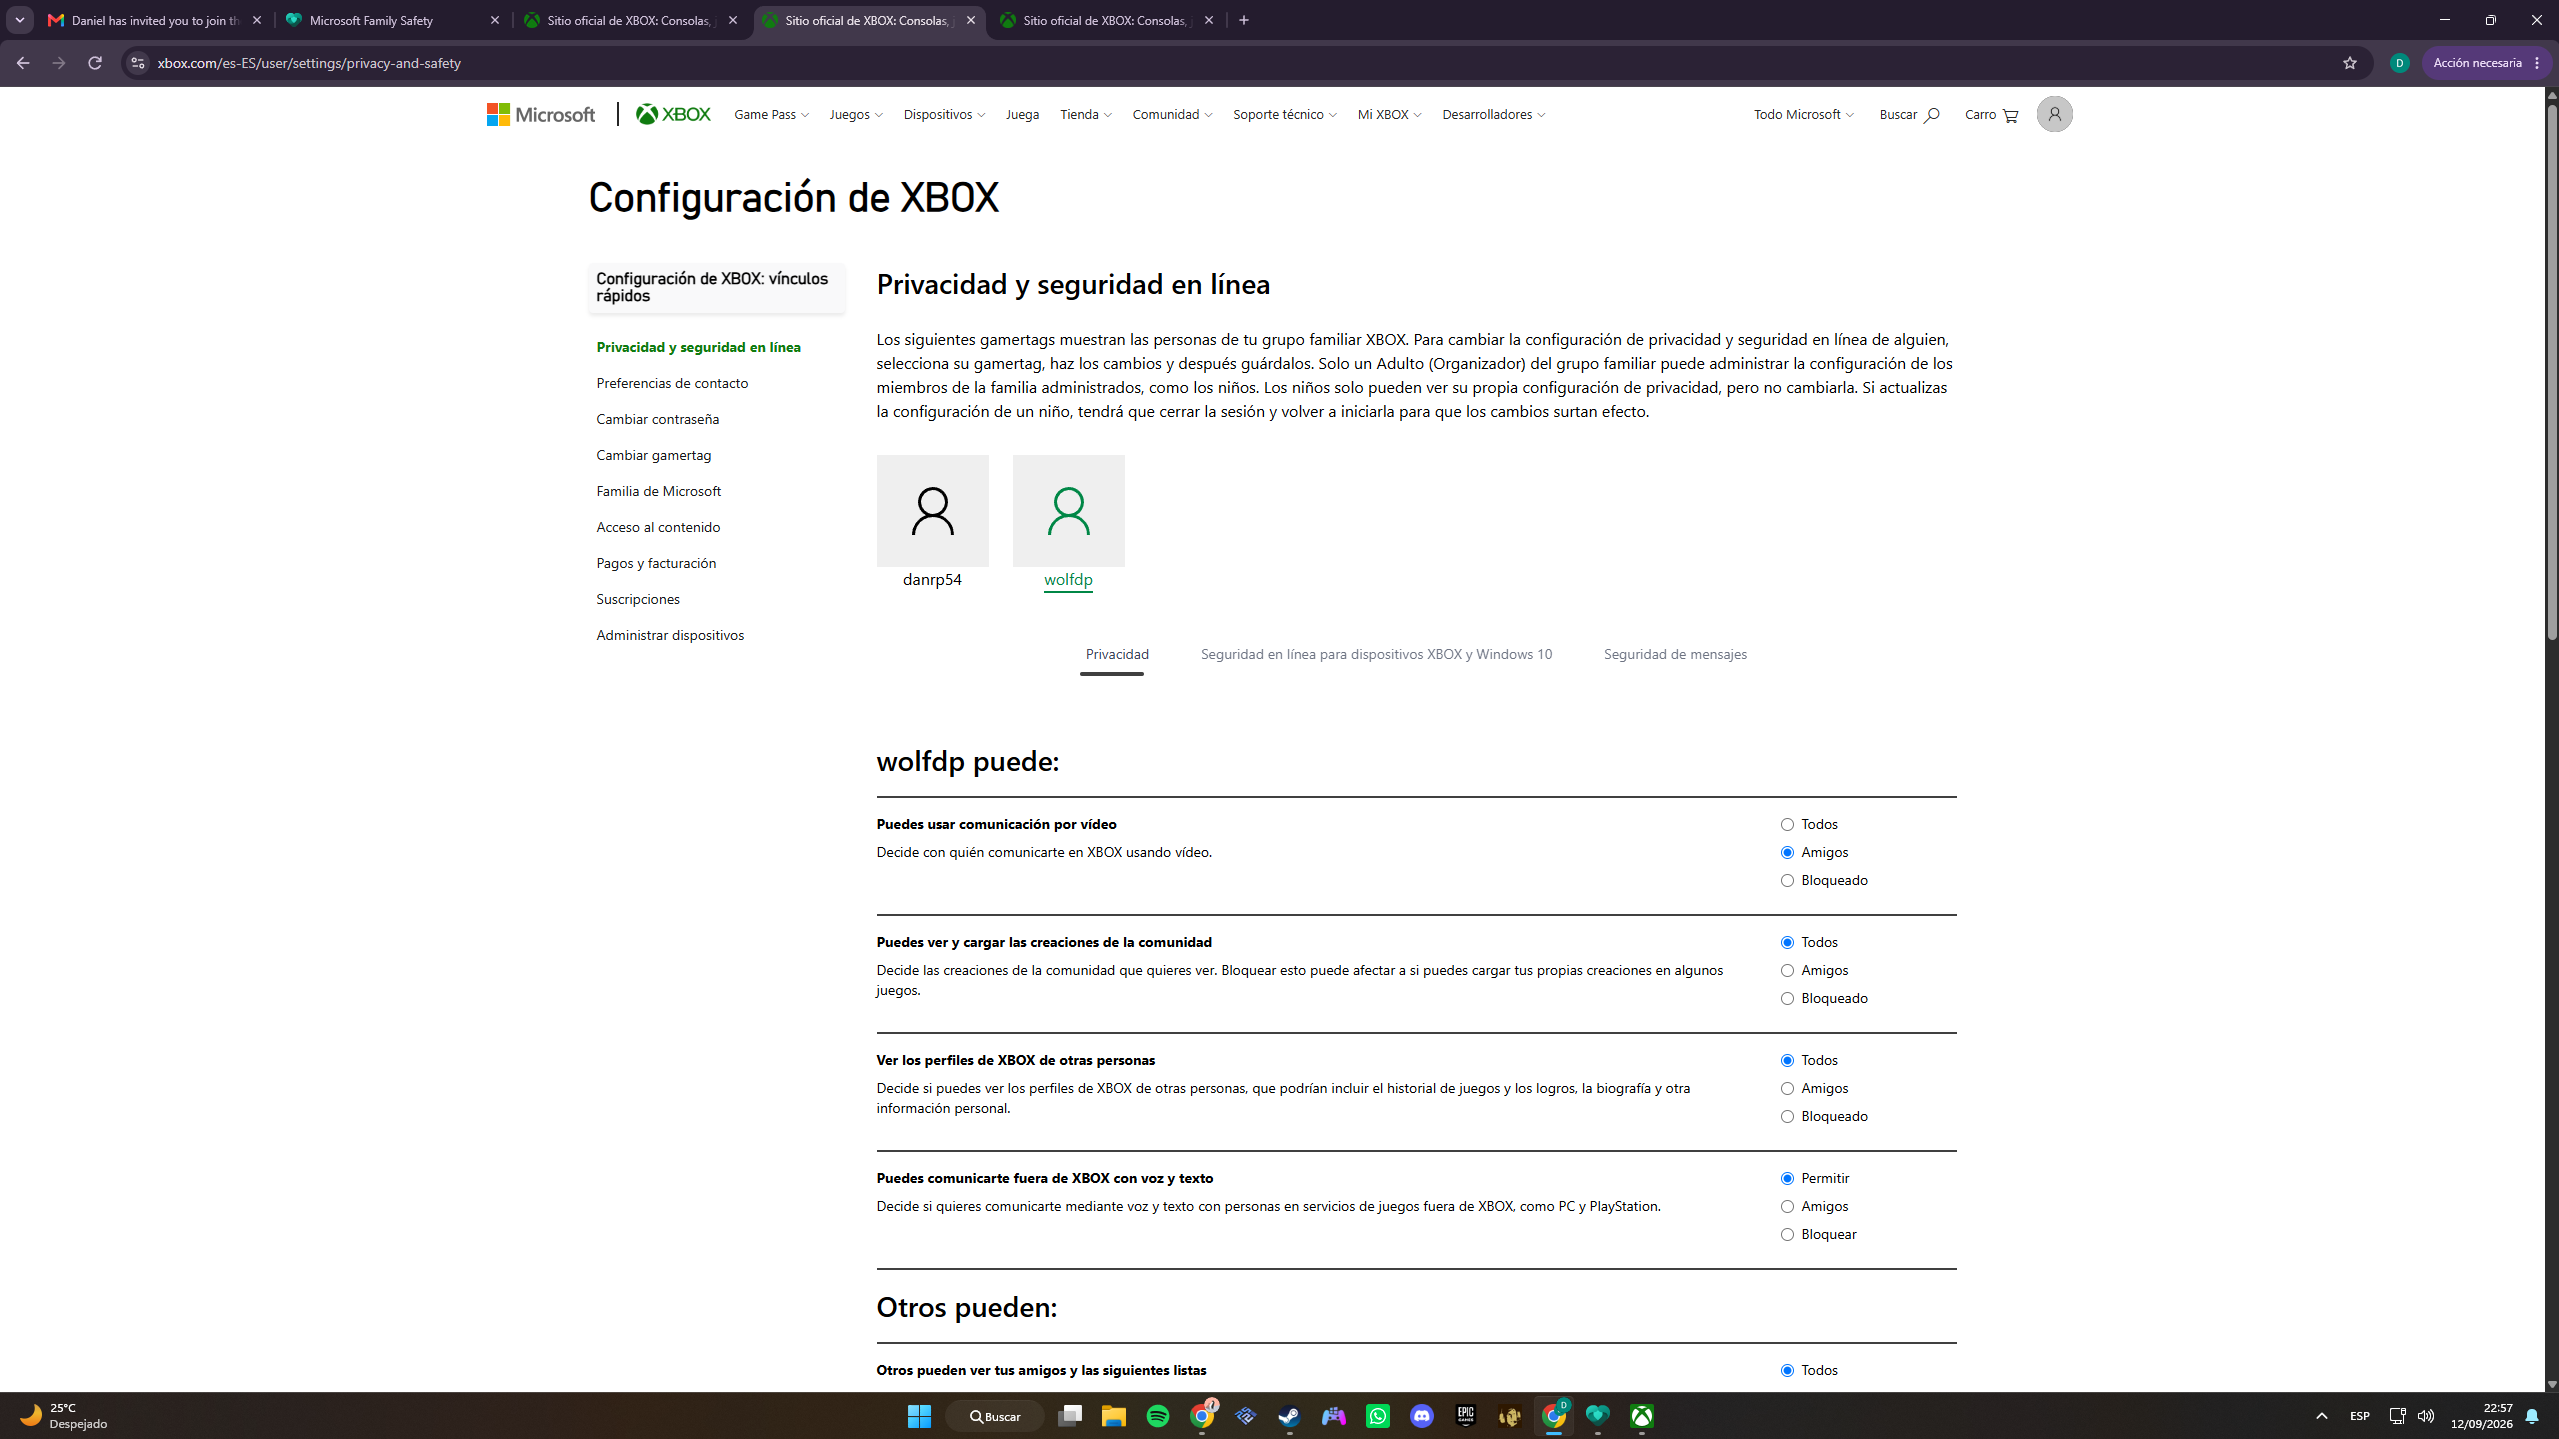Reload the page
This screenshot has height=1439, width=2559.
[x=95, y=63]
